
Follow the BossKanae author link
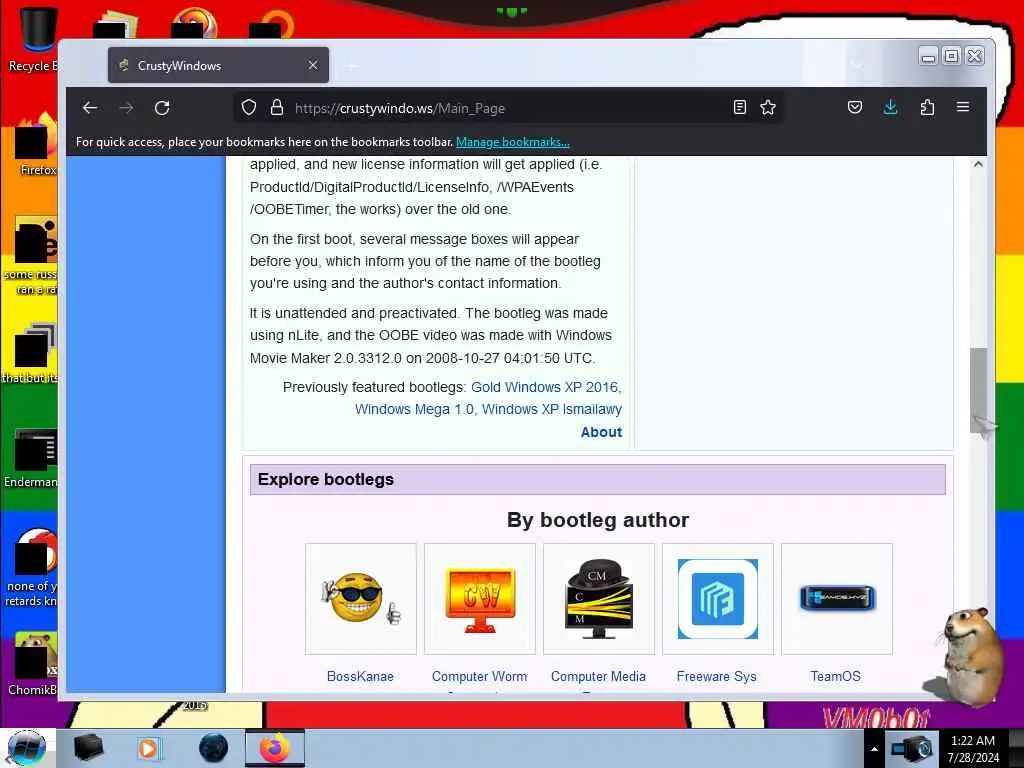360,677
